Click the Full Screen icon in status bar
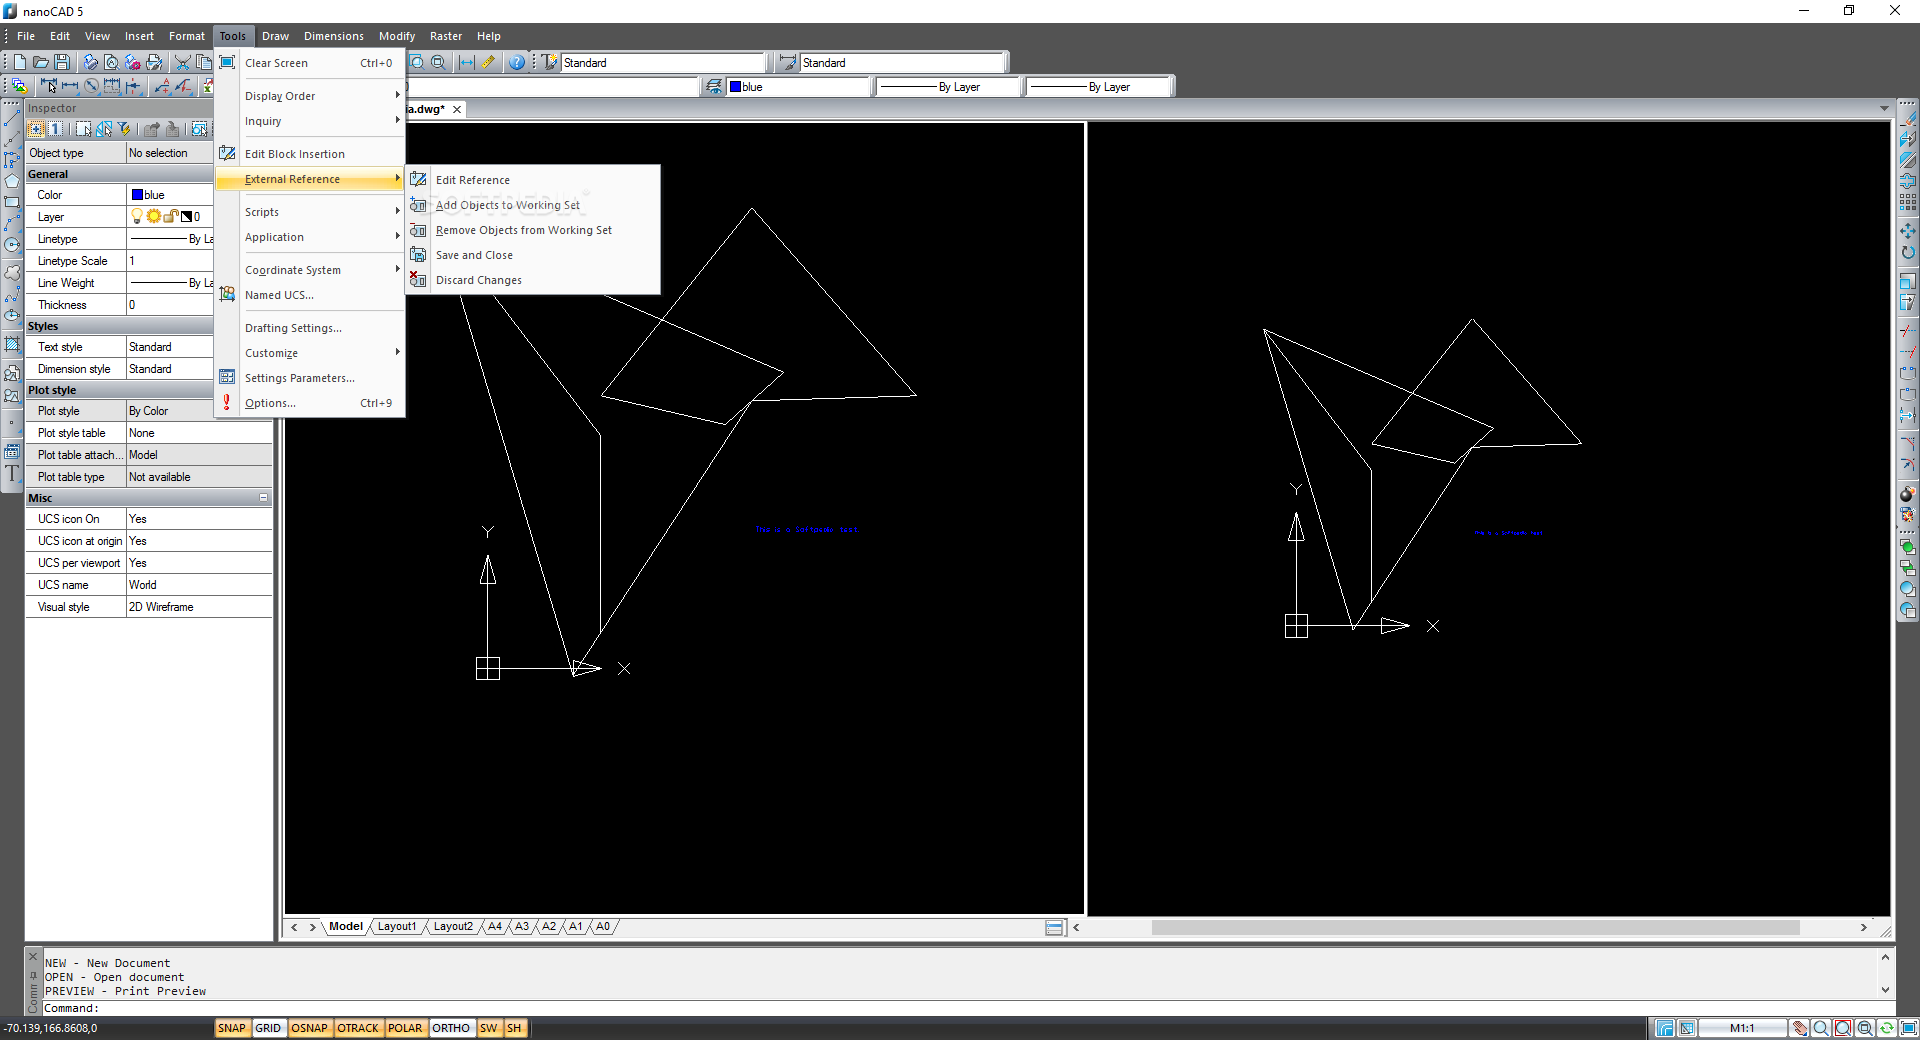 point(1908,1028)
